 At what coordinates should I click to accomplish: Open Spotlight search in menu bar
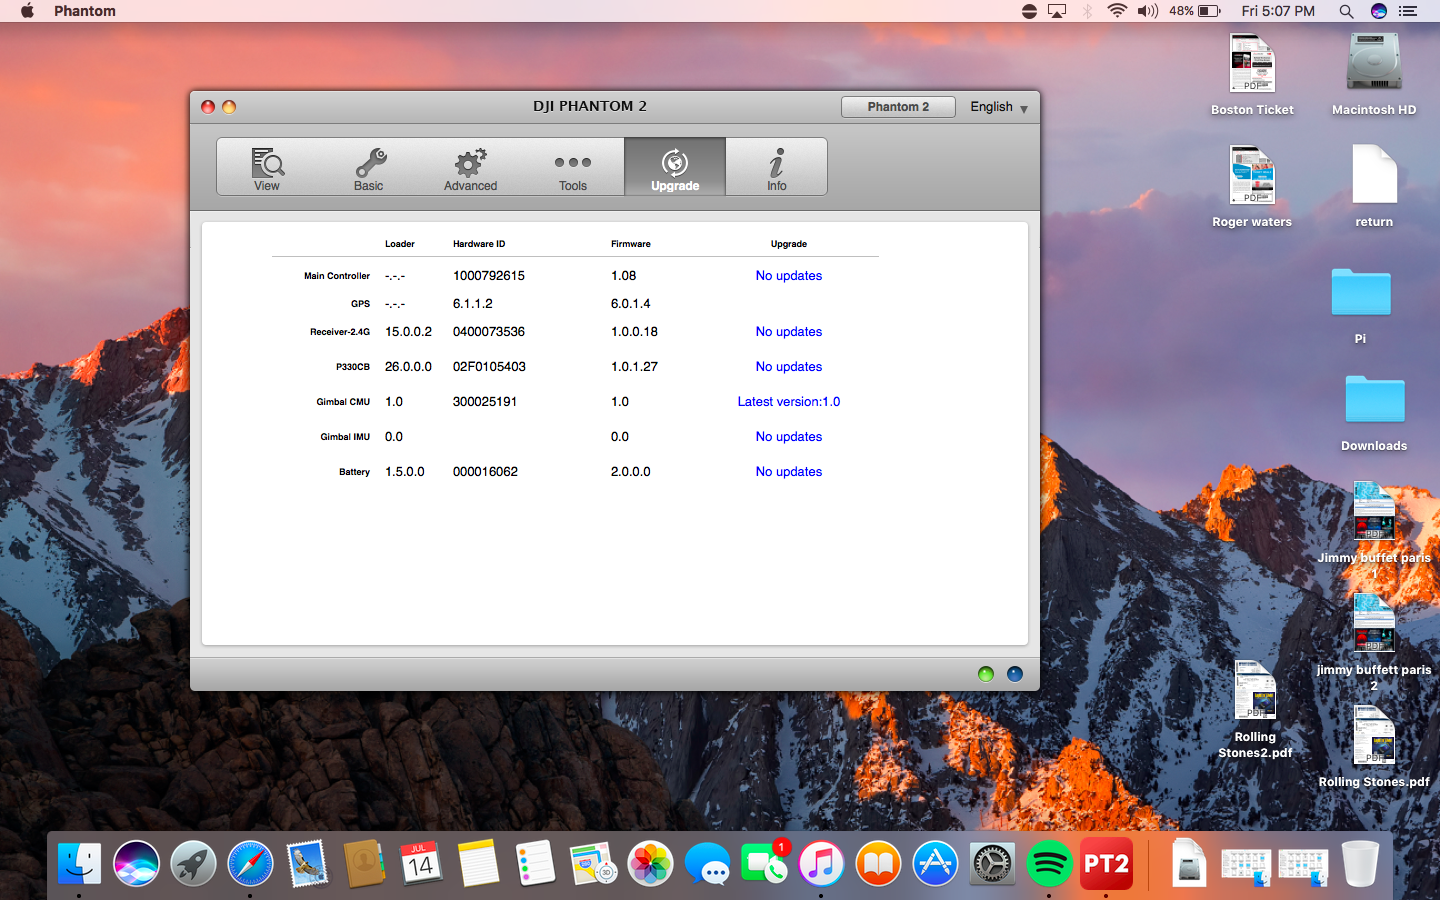click(x=1346, y=11)
